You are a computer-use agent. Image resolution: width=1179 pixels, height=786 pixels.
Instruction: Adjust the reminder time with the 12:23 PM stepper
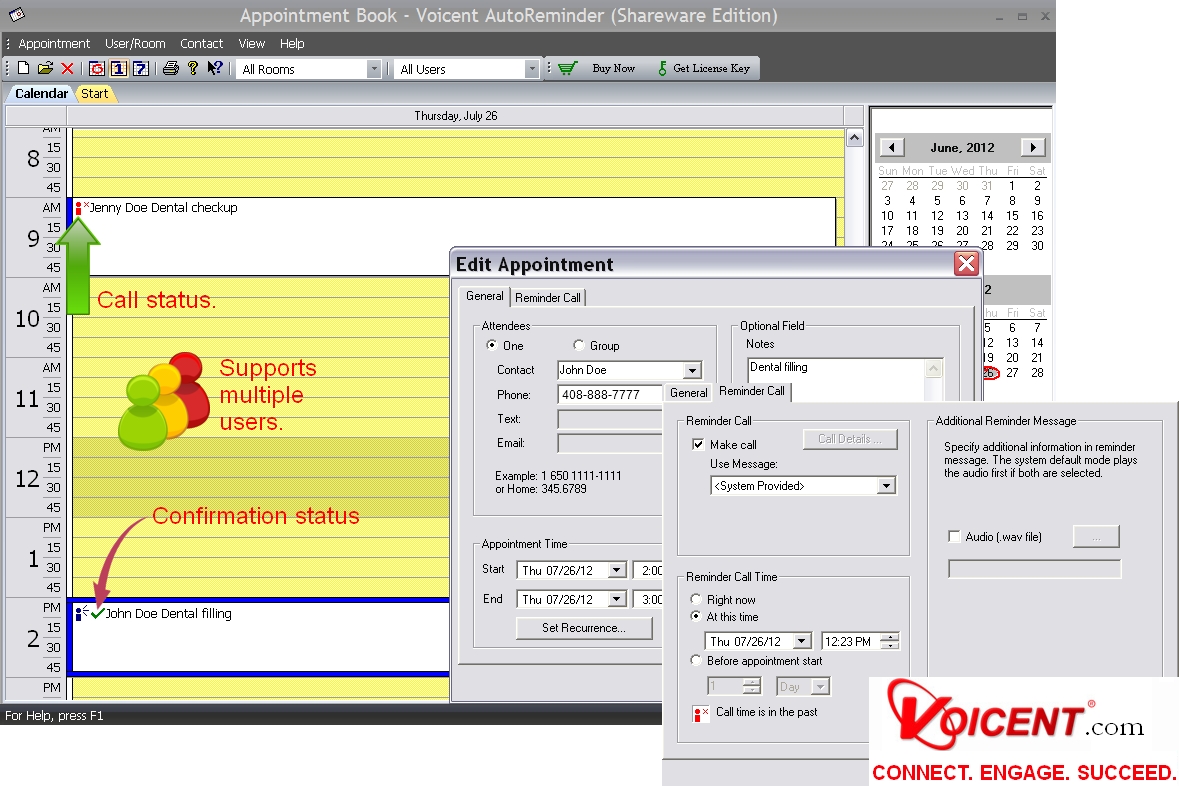(x=888, y=641)
